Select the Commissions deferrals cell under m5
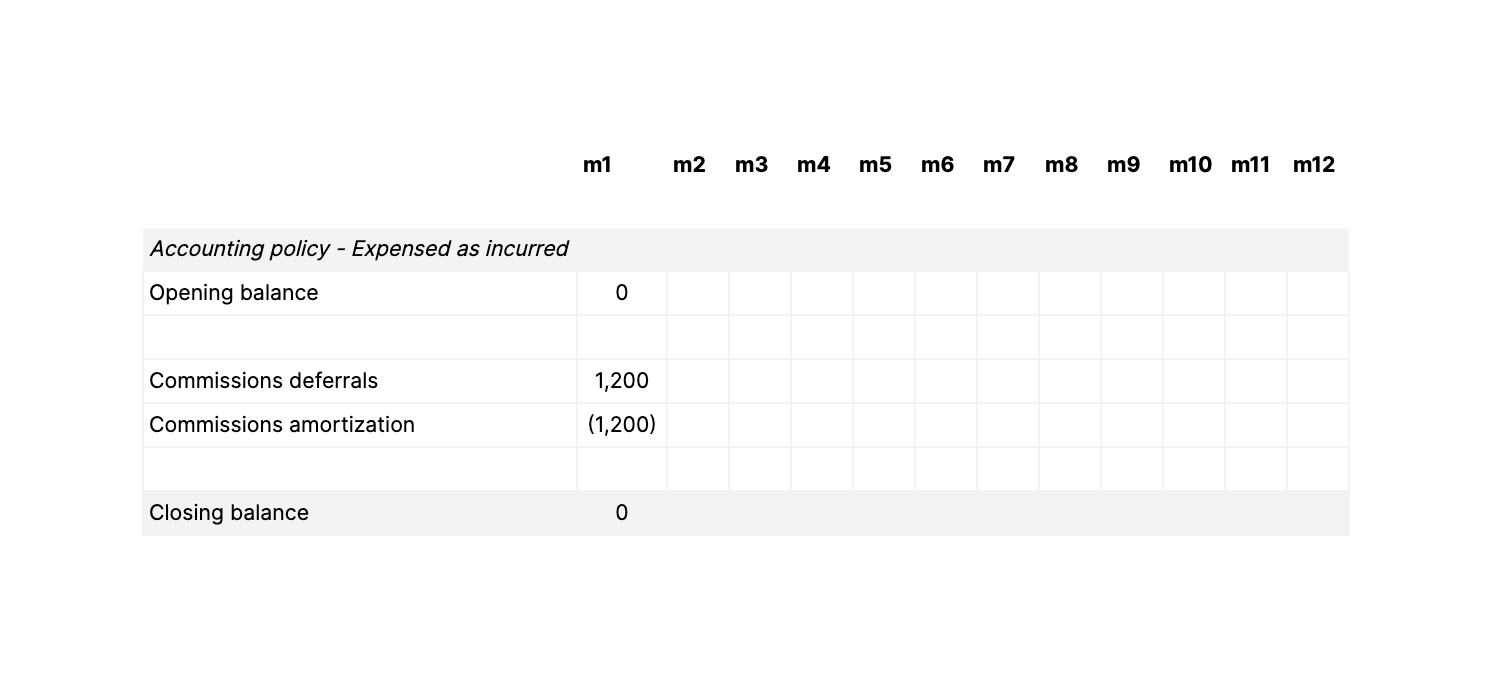 tap(884, 381)
